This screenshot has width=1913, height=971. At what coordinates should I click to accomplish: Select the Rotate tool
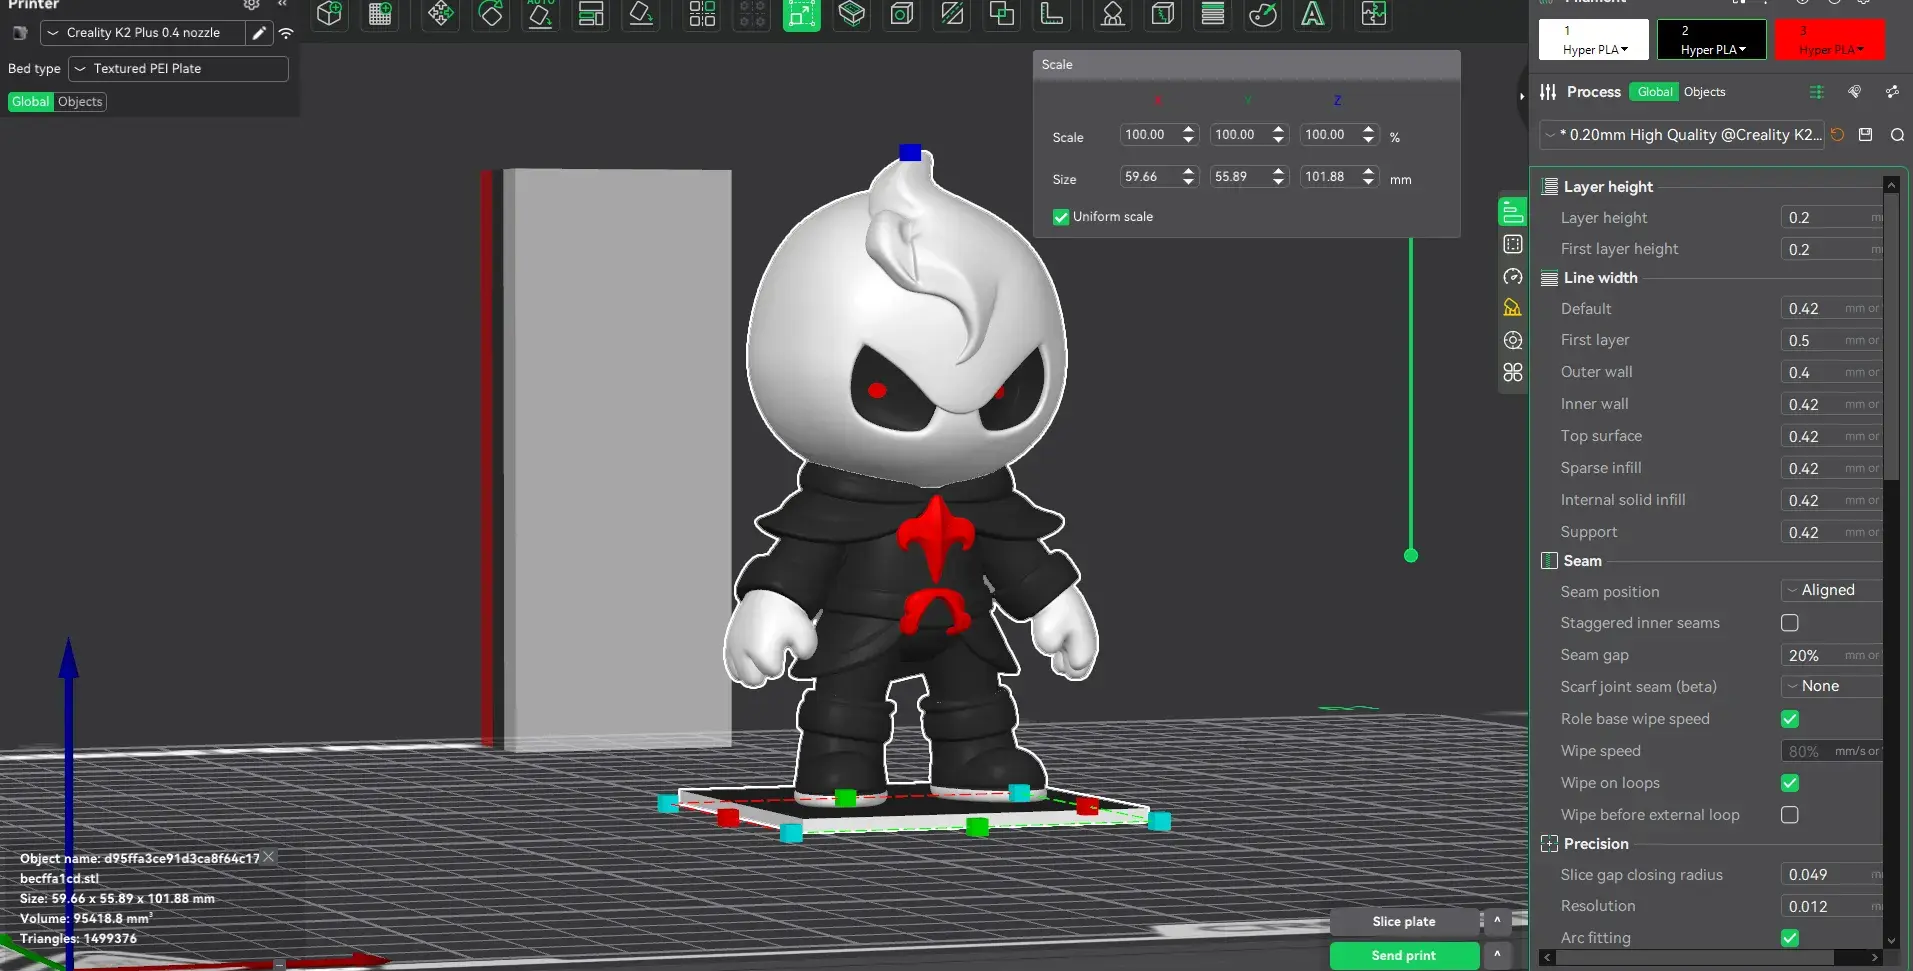(x=491, y=14)
